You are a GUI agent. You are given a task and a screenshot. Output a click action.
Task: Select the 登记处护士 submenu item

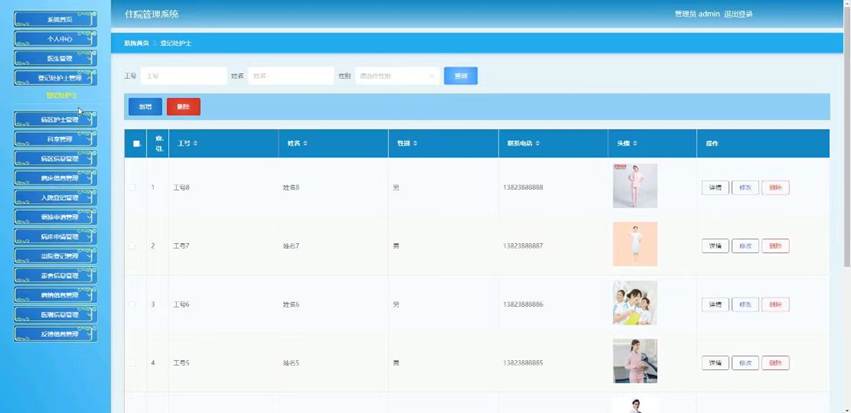coord(61,96)
